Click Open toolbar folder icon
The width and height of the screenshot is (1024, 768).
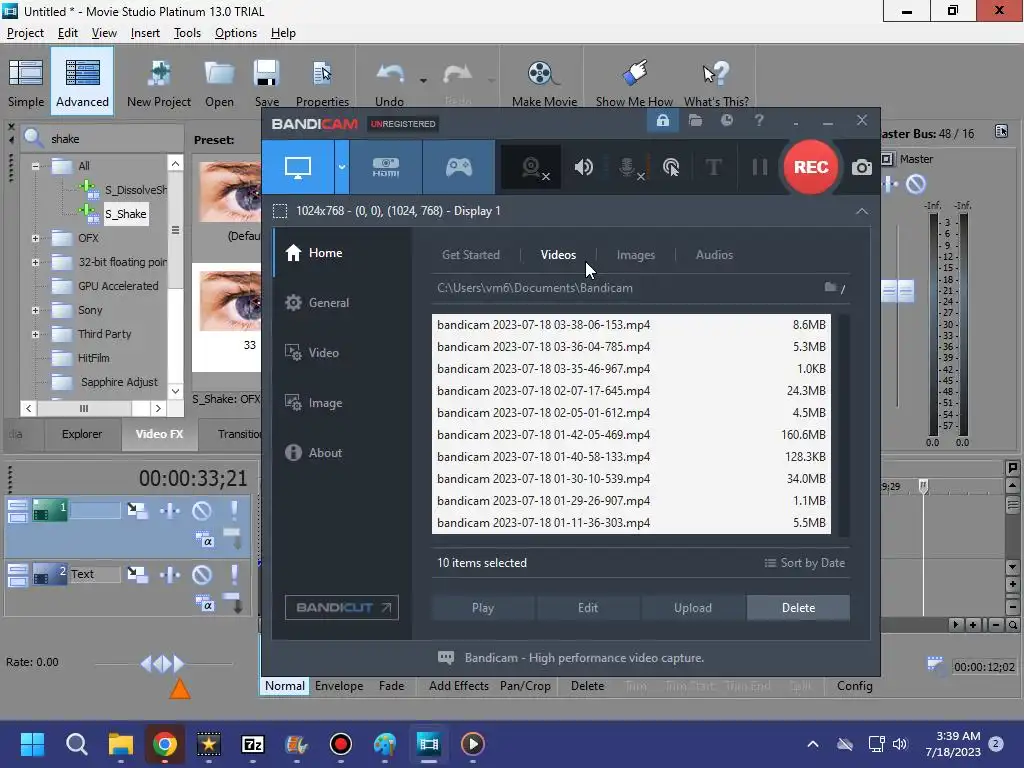tap(219, 82)
